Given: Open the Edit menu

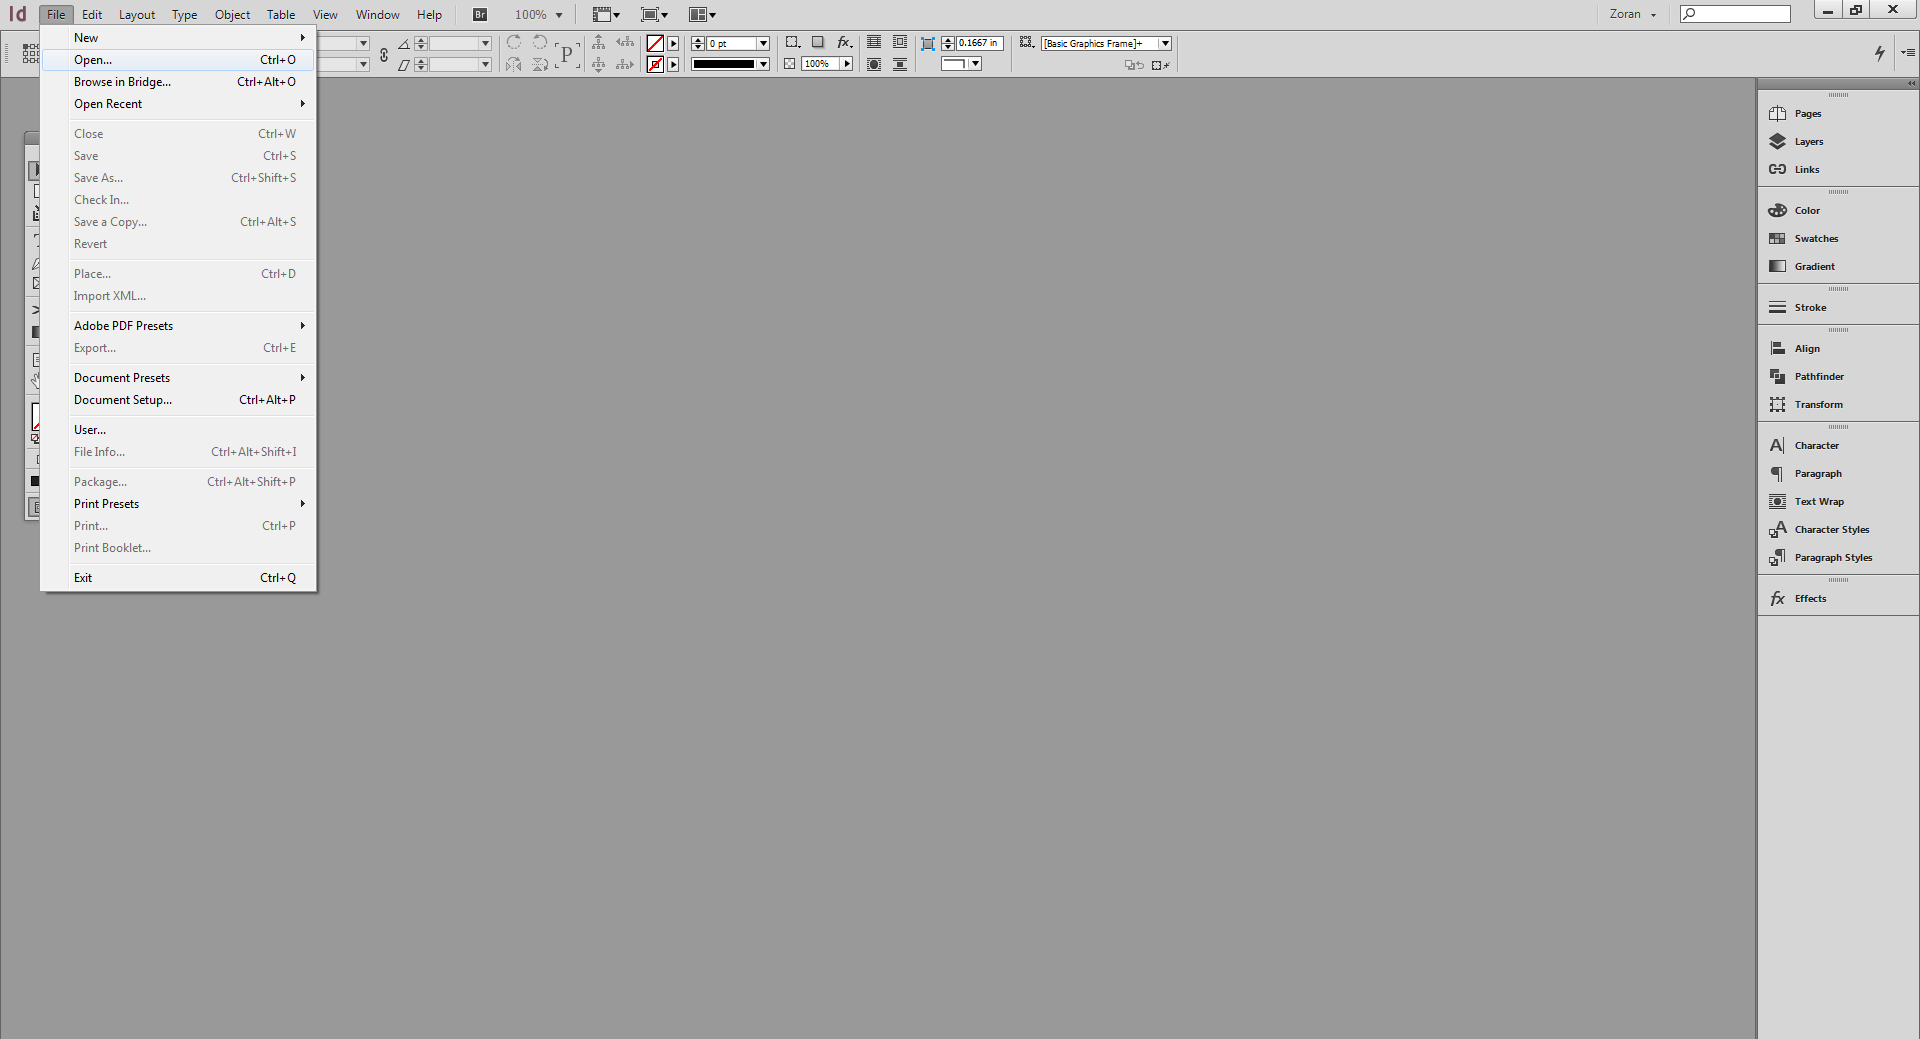Looking at the screenshot, I should 92,14.
